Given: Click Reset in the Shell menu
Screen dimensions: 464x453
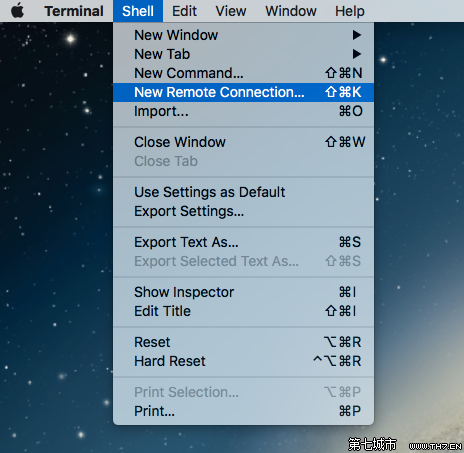Looking at the screenshot, I should 243,342.
